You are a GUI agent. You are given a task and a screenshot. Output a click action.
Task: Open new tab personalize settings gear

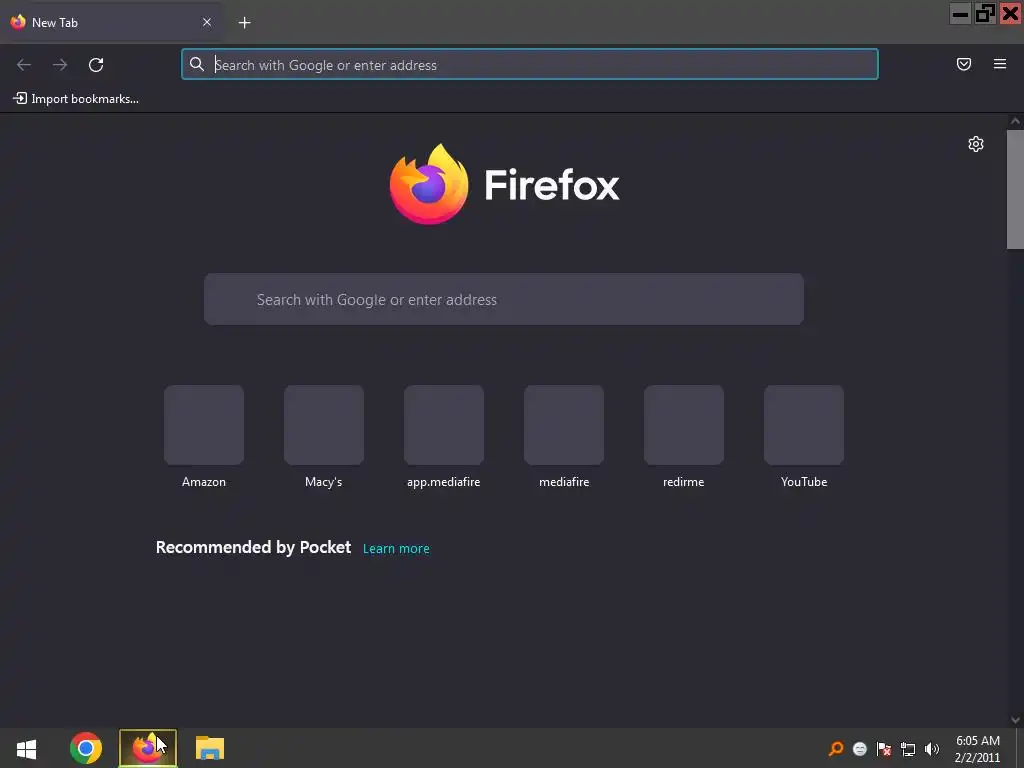[976, 144]
